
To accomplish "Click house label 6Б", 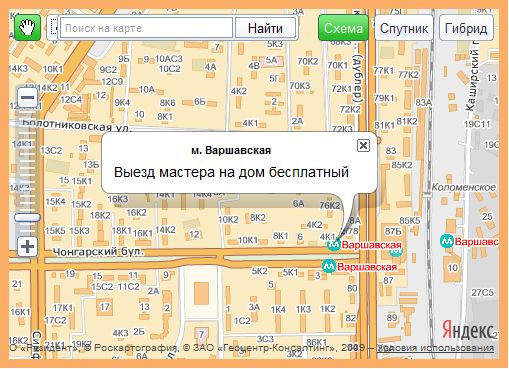I will point(200,101).
